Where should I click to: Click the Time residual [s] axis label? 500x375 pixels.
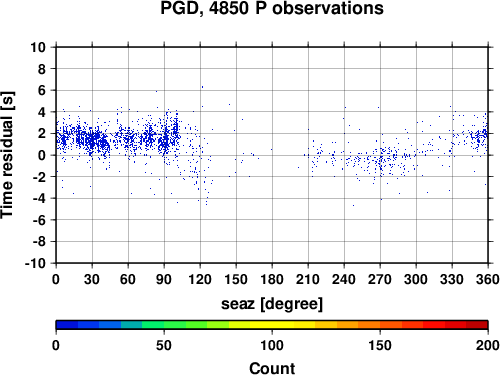point(7,155)
